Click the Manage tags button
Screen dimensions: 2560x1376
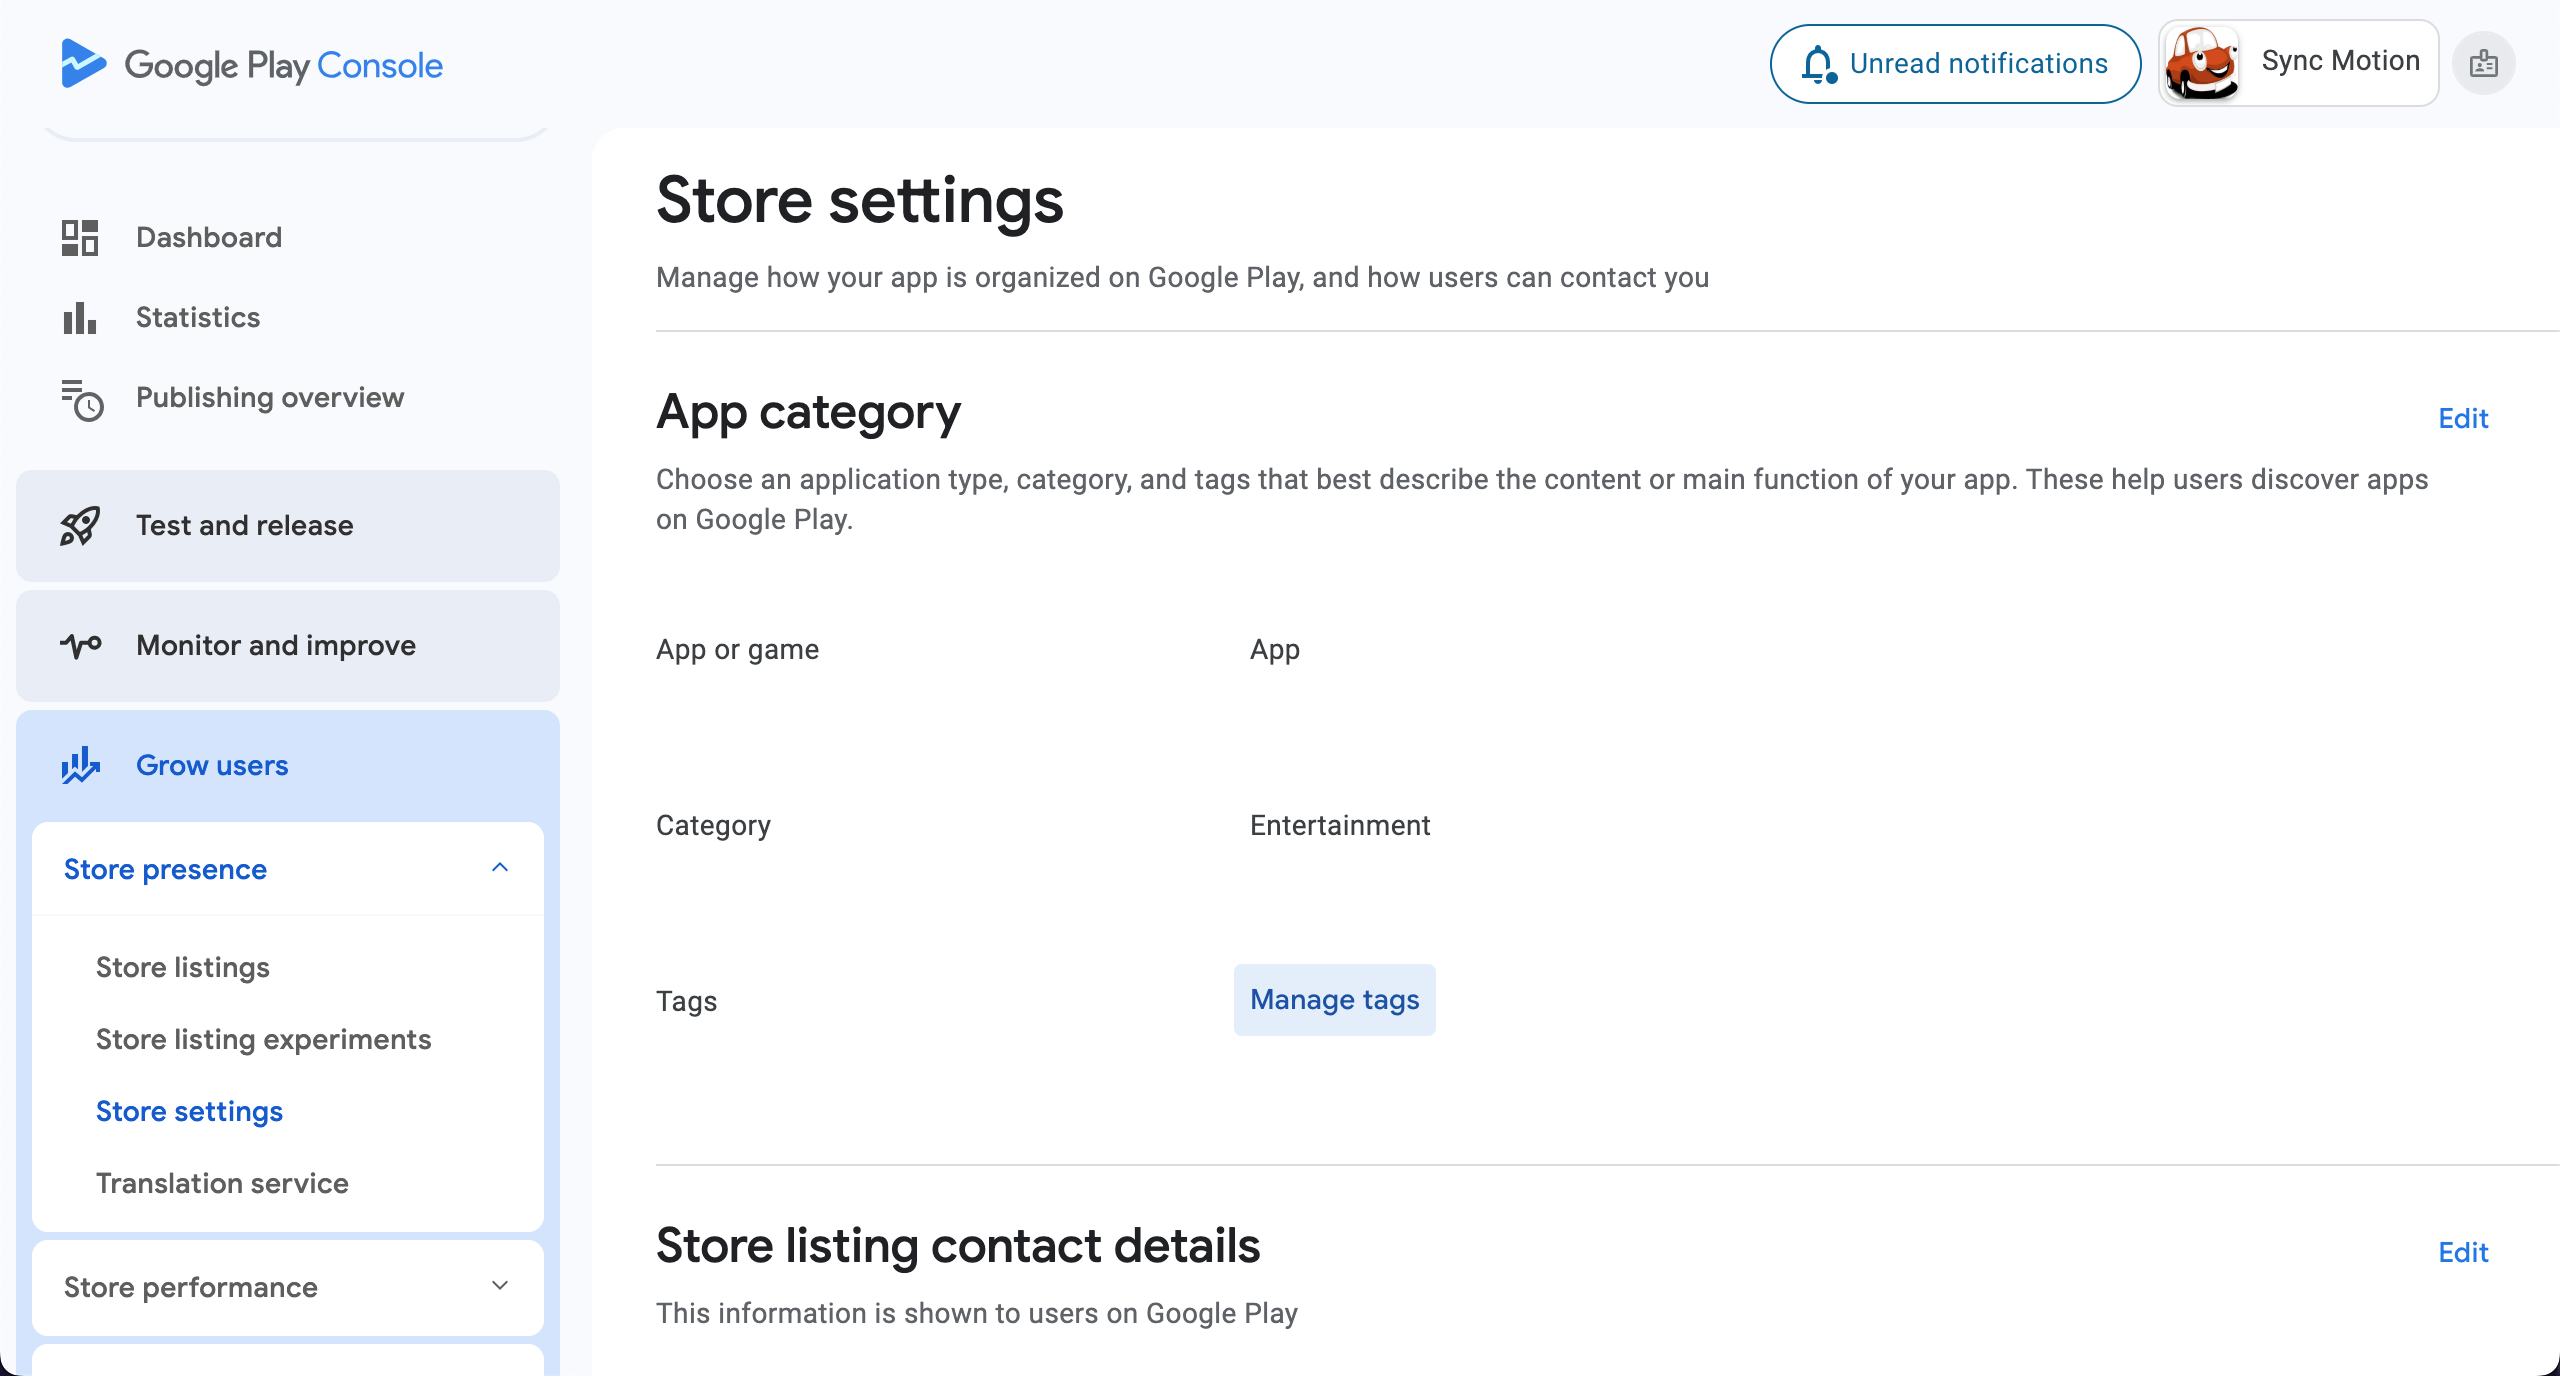point(1335,1000)
